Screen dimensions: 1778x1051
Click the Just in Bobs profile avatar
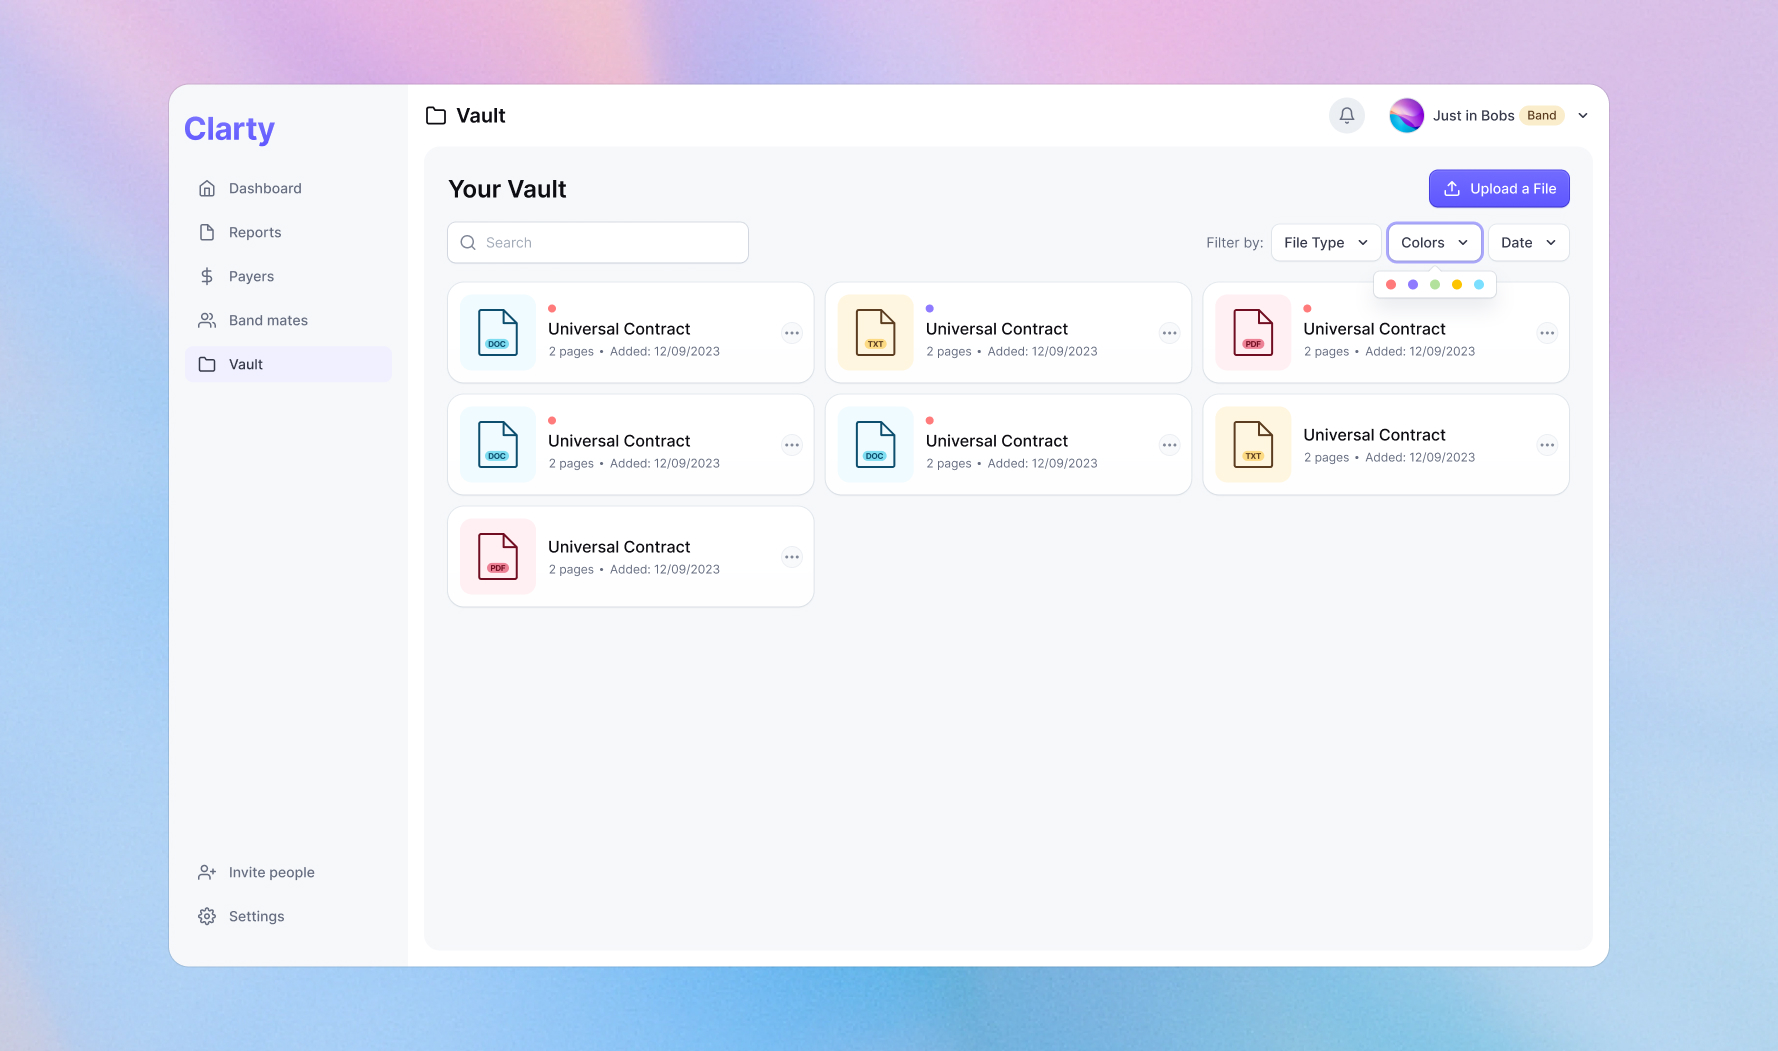pos(1407,115)
